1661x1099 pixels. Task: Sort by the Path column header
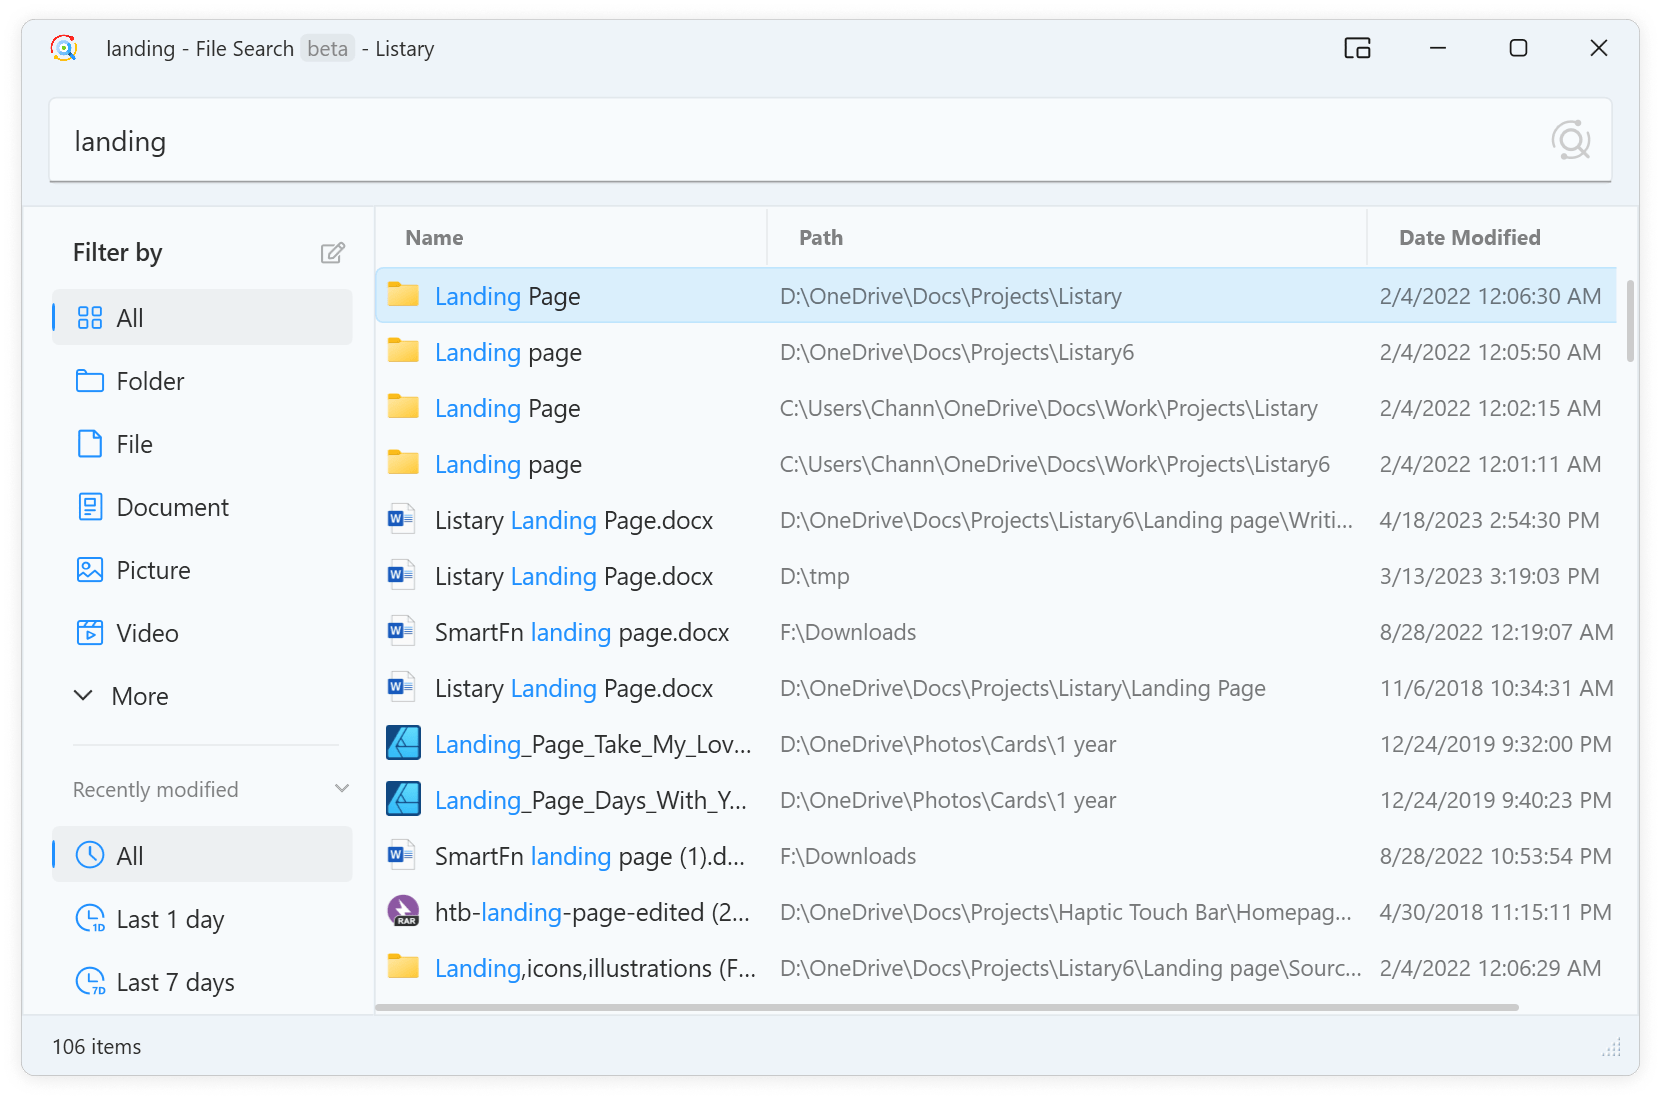[1067, 237]
